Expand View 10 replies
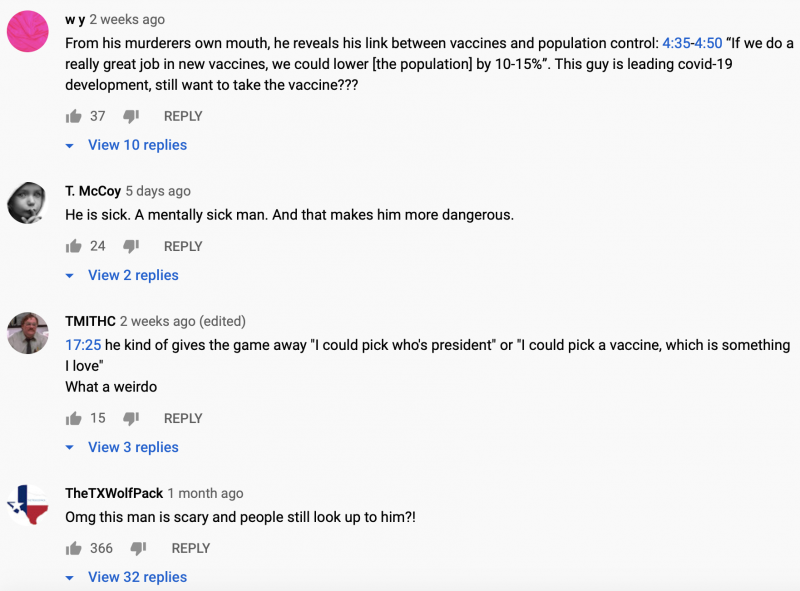 [x=137, y=145]
